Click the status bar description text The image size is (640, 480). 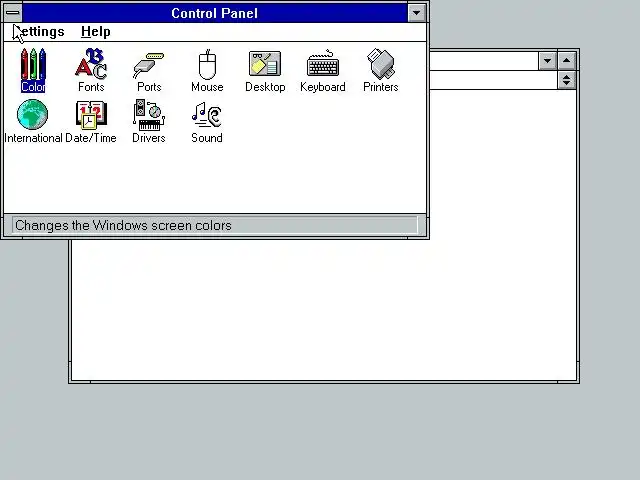123,225
